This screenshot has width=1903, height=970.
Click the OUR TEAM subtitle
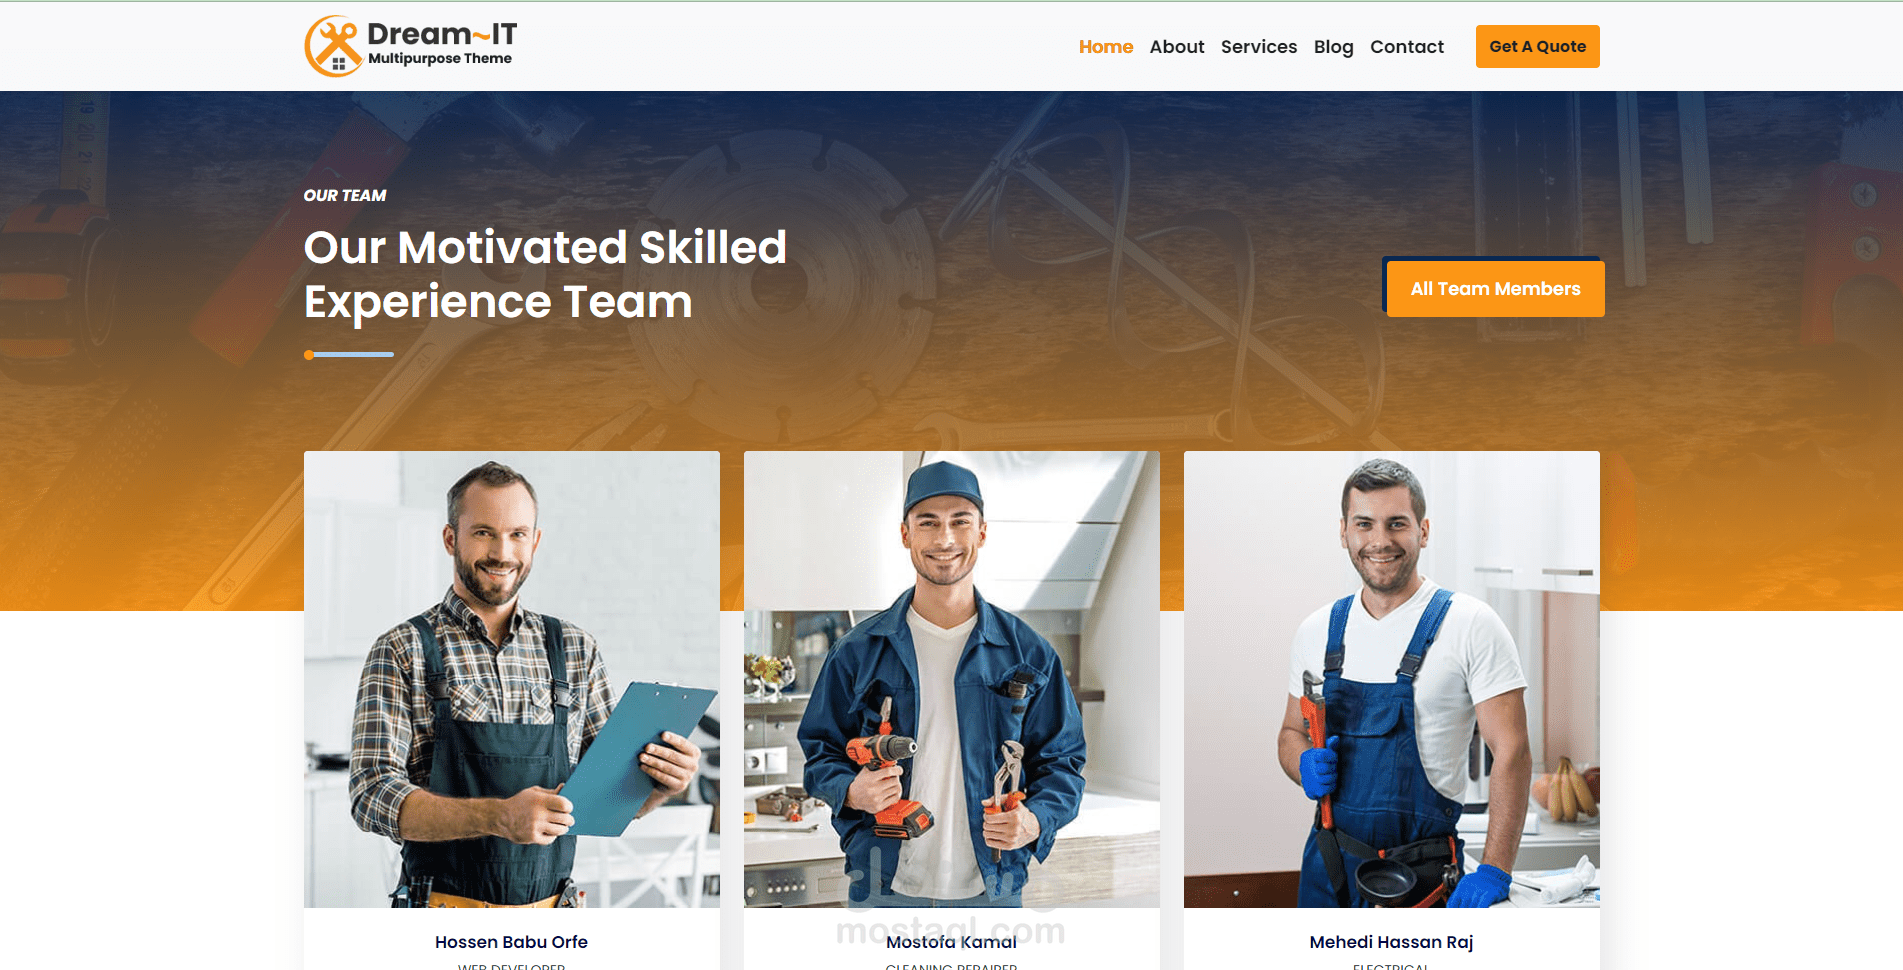tap(345, 196)
